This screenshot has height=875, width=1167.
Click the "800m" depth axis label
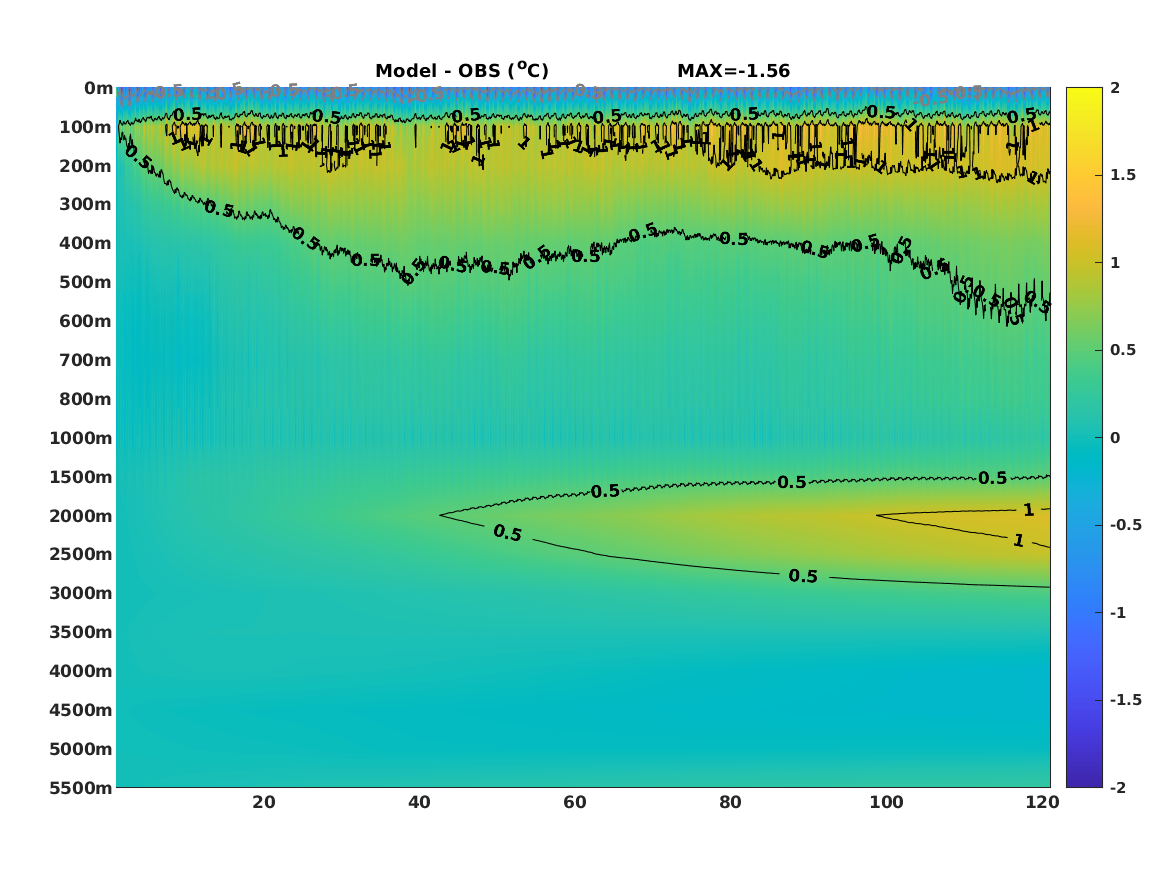[86, 399]
